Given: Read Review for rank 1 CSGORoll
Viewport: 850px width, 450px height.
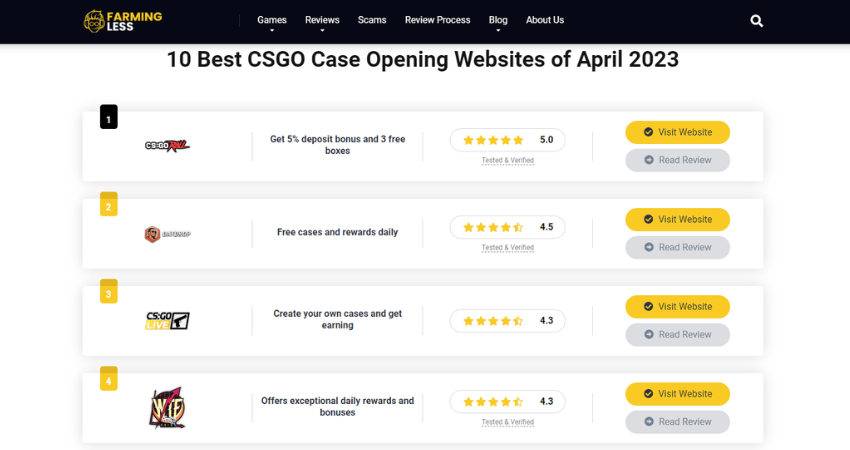Looking at the screenshot, I should point(678,160).
